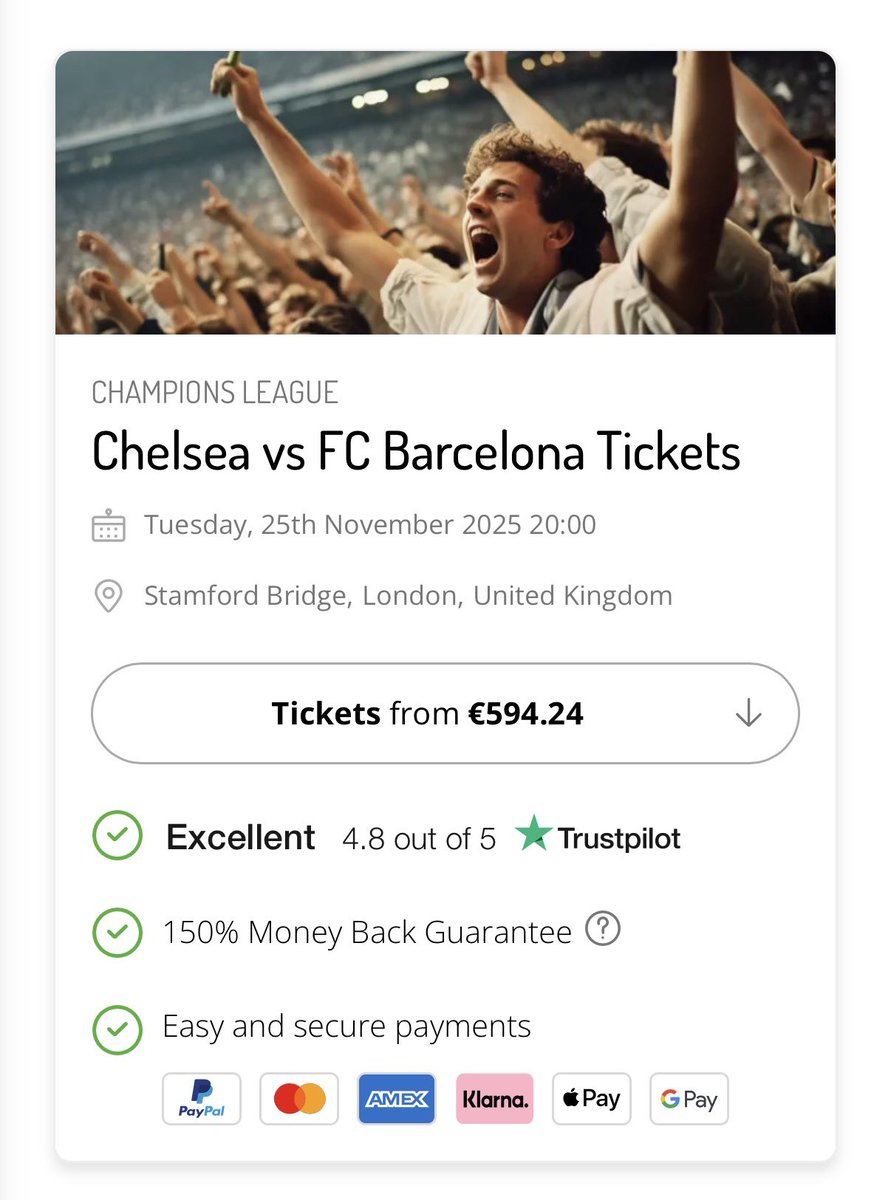891x1200 pixels.
Task: Click the calendar icon beside the date
Action: click(108, 526)
